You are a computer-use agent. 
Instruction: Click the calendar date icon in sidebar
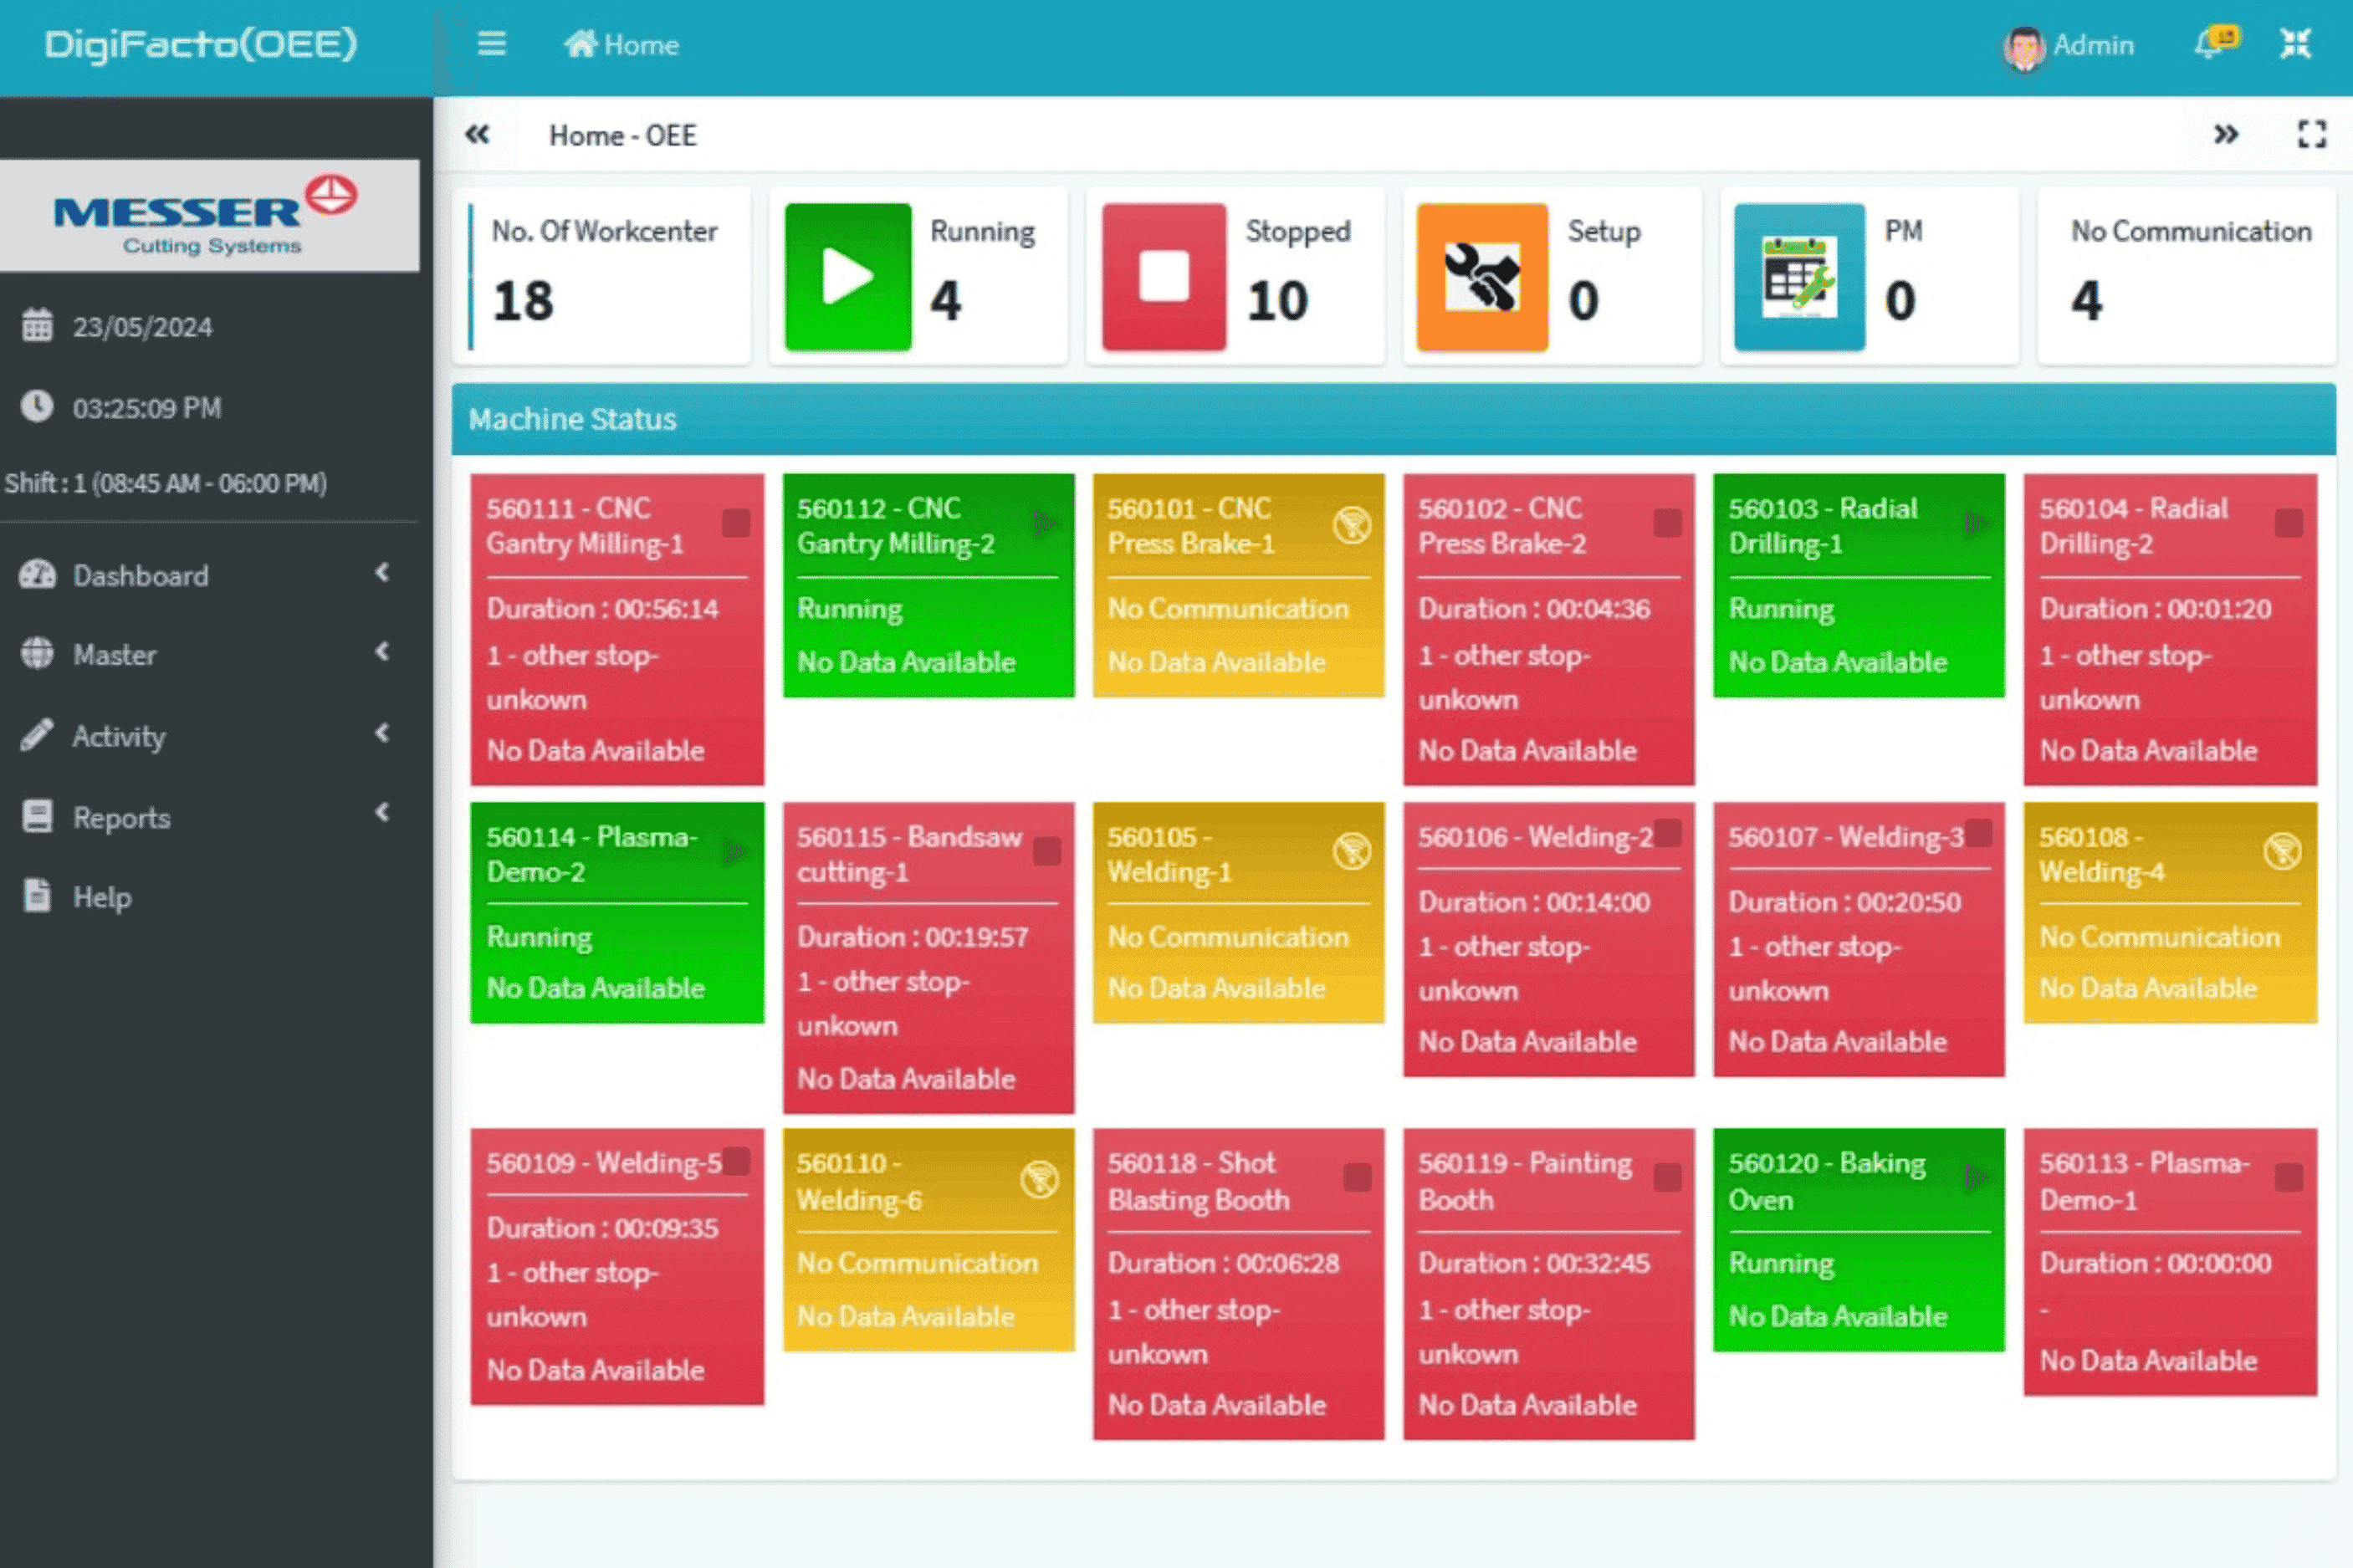click(37, 325)
